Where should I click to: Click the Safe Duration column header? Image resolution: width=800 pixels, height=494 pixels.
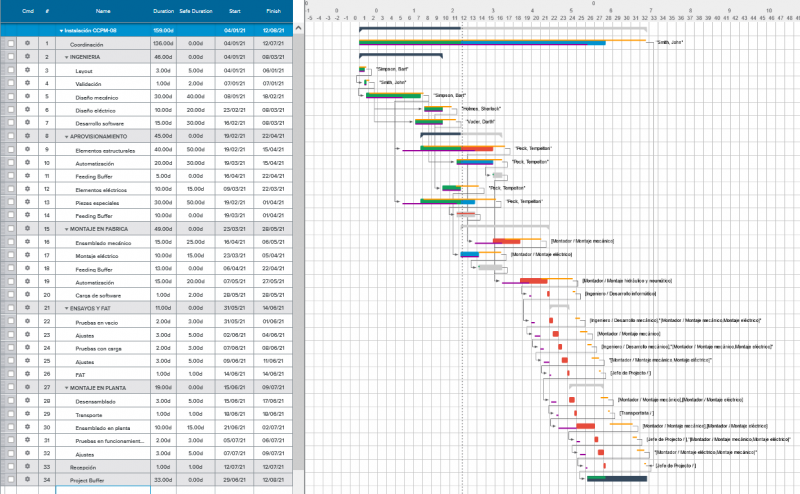pos(196,11)
